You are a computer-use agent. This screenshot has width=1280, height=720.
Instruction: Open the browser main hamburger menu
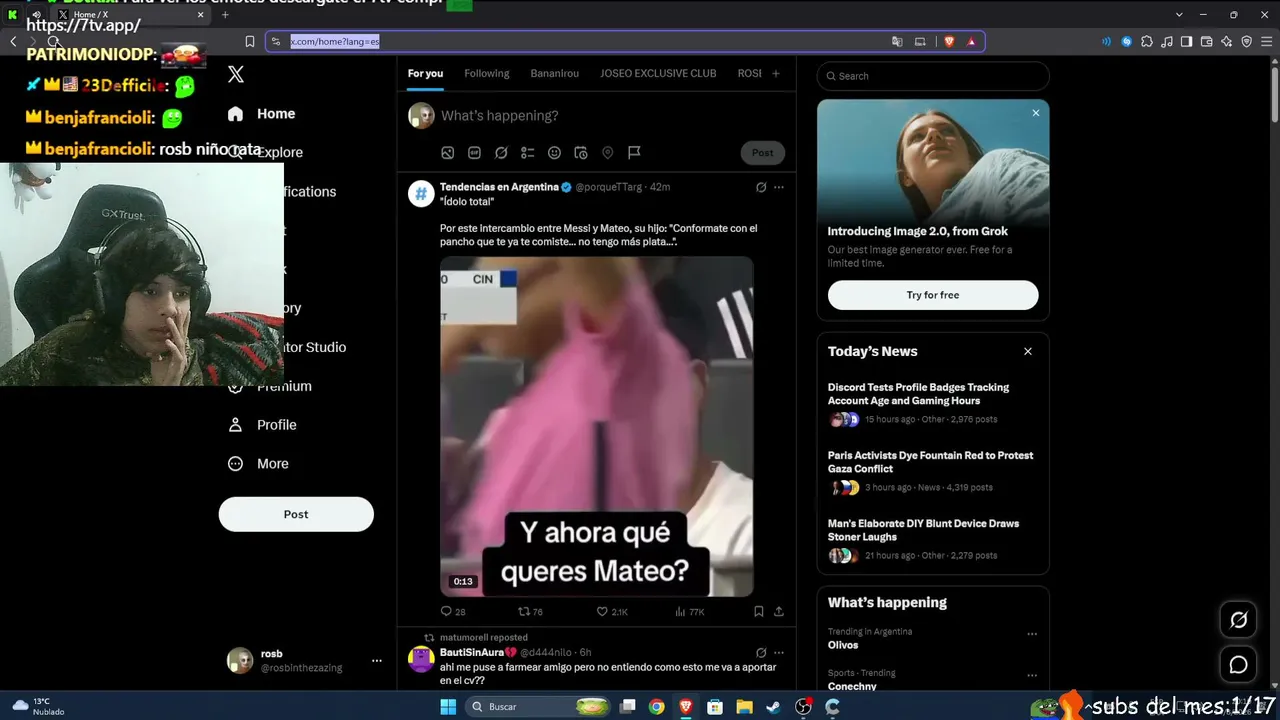point(1266,41)
